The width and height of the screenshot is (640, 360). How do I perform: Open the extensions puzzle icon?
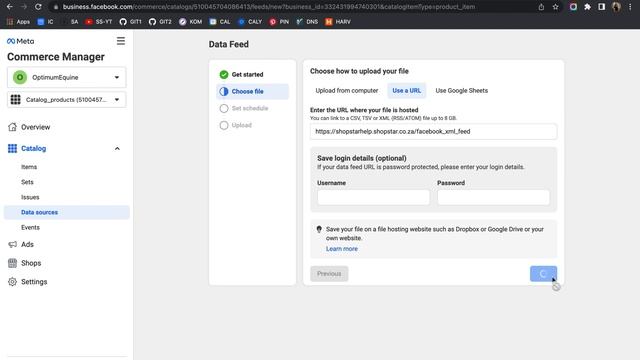pos(587,7)
